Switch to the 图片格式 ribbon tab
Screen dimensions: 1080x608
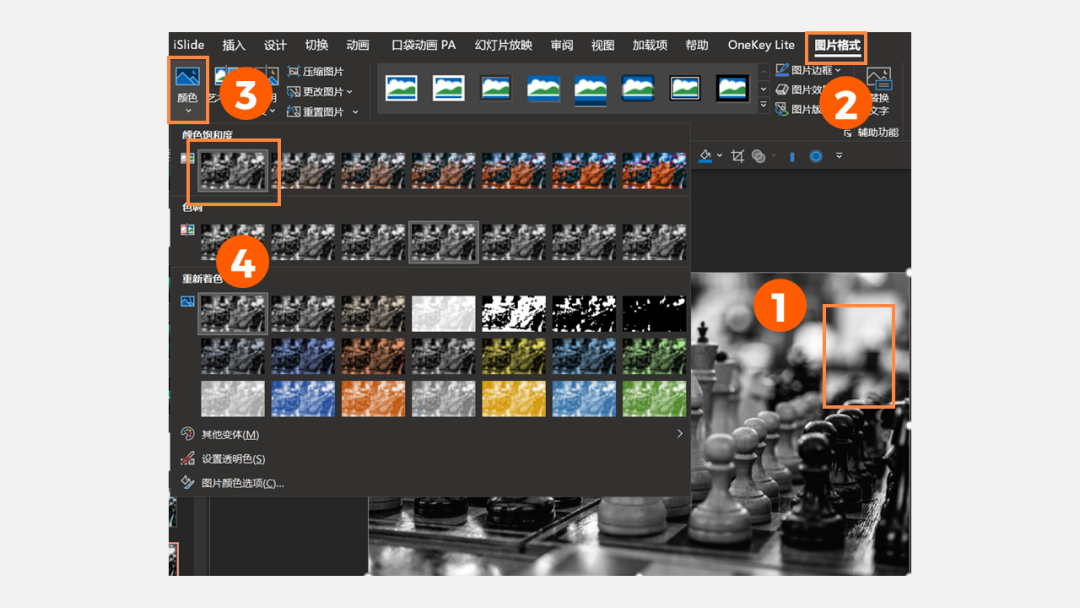837,45
